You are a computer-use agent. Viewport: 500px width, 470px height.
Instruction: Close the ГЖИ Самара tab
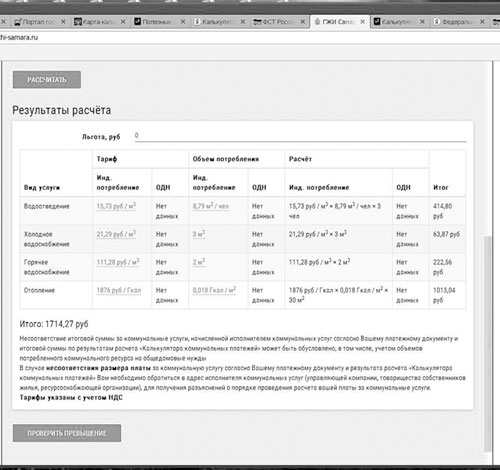363,22
